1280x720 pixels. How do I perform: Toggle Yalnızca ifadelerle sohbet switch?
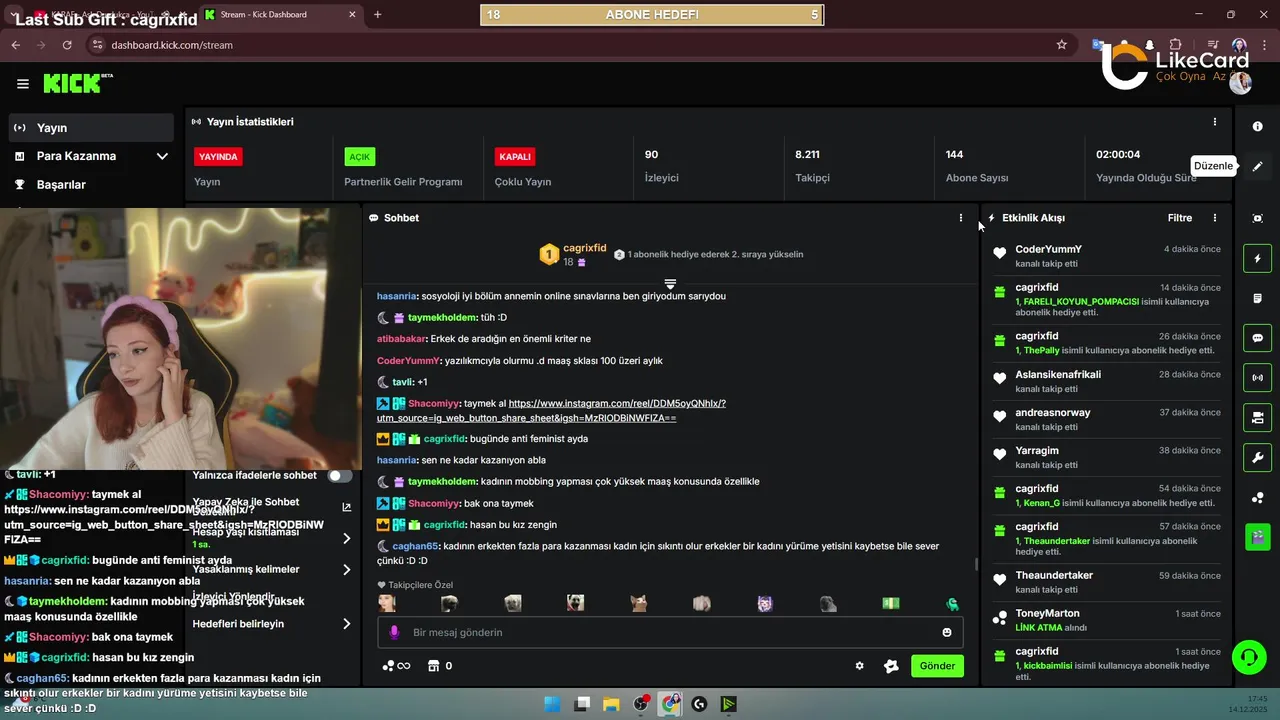pyautogui.click(x=340, y=476)
